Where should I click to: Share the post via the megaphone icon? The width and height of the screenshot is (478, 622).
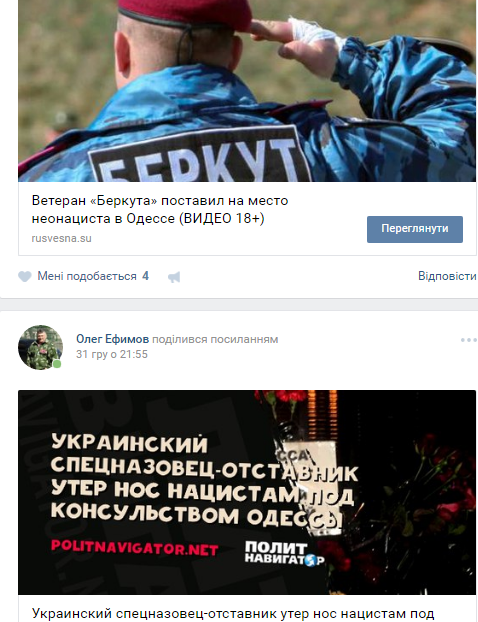174,277
